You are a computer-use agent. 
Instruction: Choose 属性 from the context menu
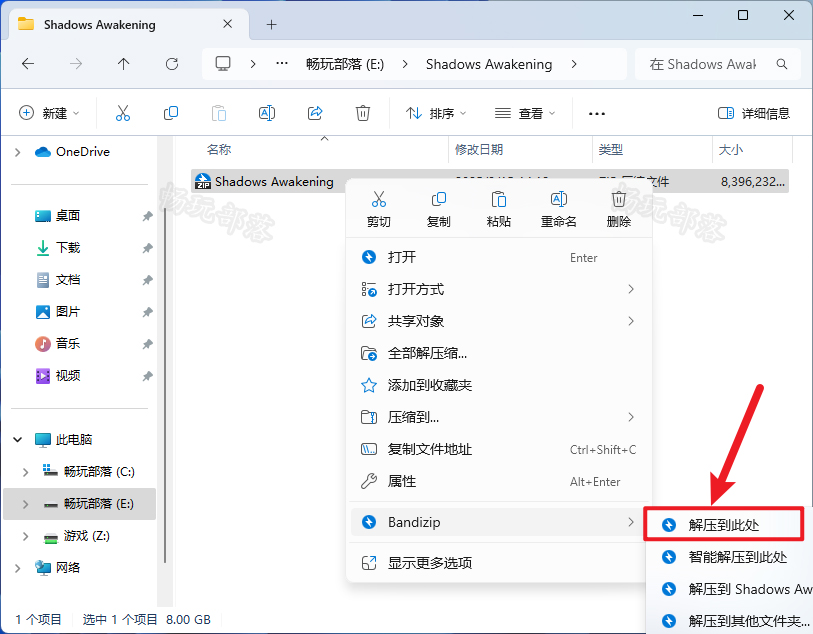coord(498,482)
